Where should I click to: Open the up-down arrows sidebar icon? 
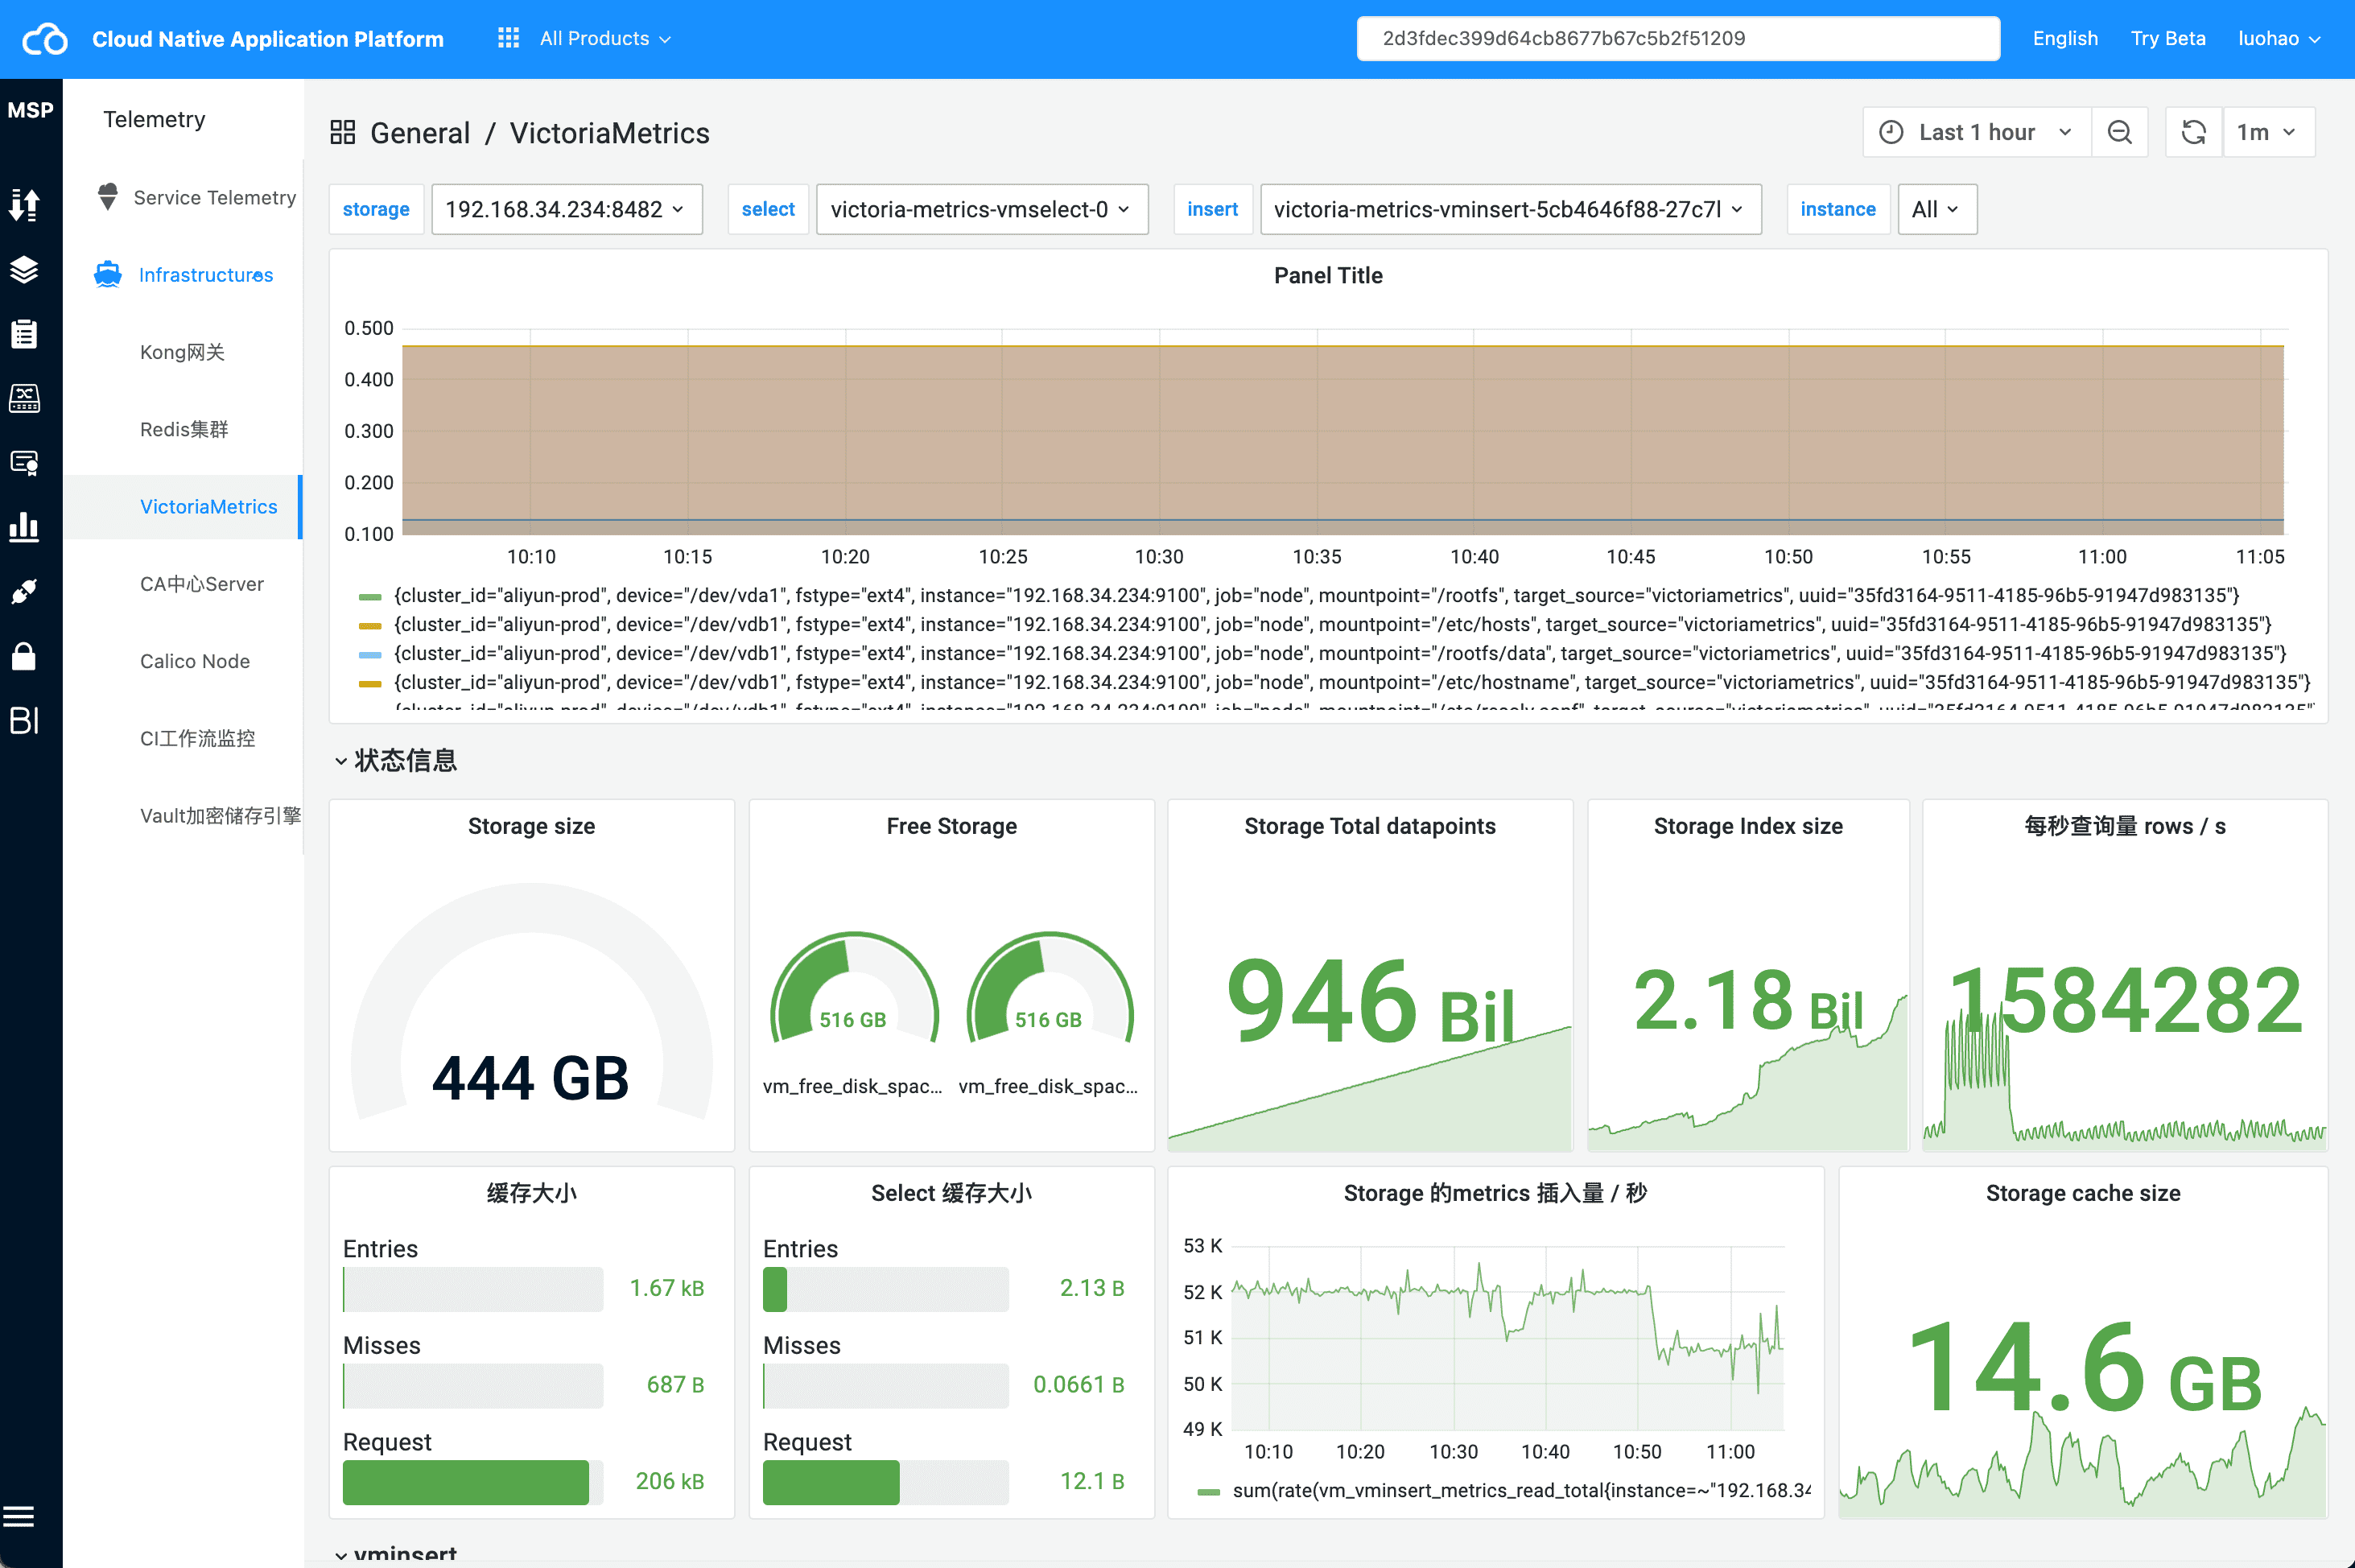(24, 204)
